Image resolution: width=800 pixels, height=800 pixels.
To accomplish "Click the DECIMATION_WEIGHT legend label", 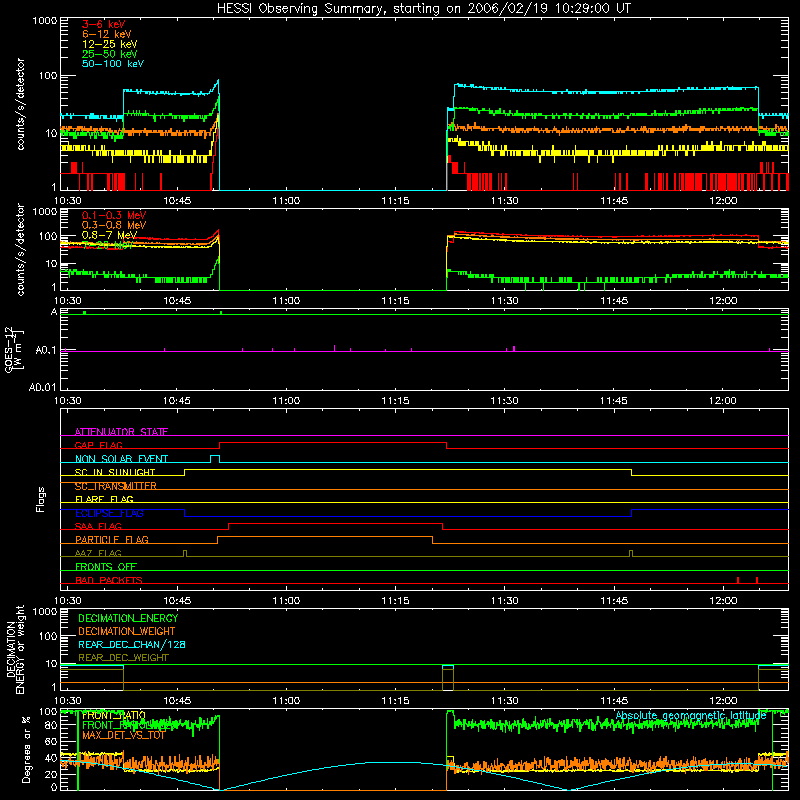I will (x=127, y=631).
